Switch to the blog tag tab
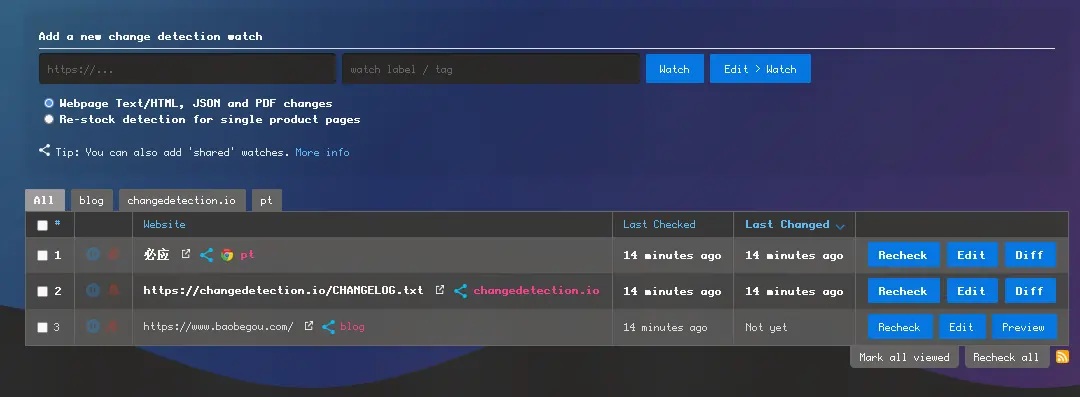 pos(92,200)
